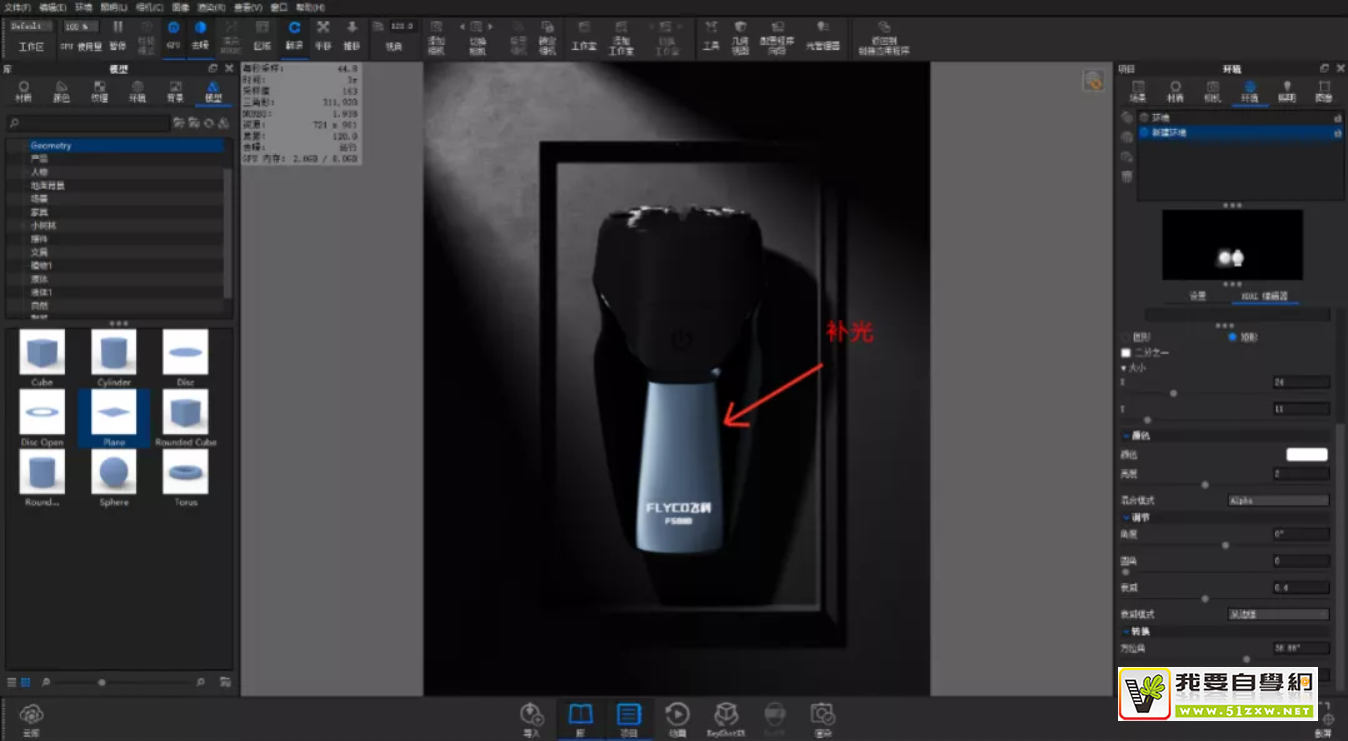Open the blend mode dropdown showing Alpha
The width and height of the screenshot is (1348, 741).
1277,500
